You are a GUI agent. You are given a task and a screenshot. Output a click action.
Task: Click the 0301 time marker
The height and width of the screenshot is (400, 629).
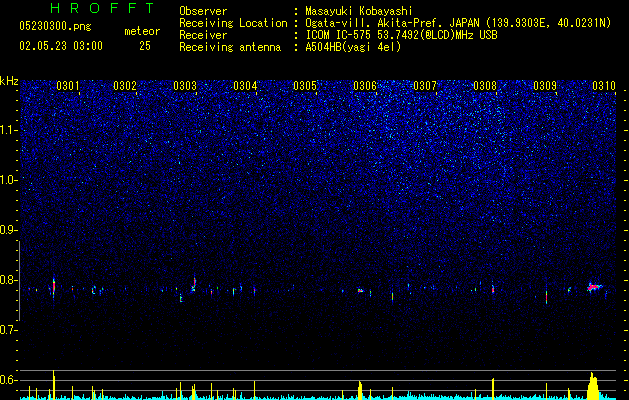coord(68,86)
